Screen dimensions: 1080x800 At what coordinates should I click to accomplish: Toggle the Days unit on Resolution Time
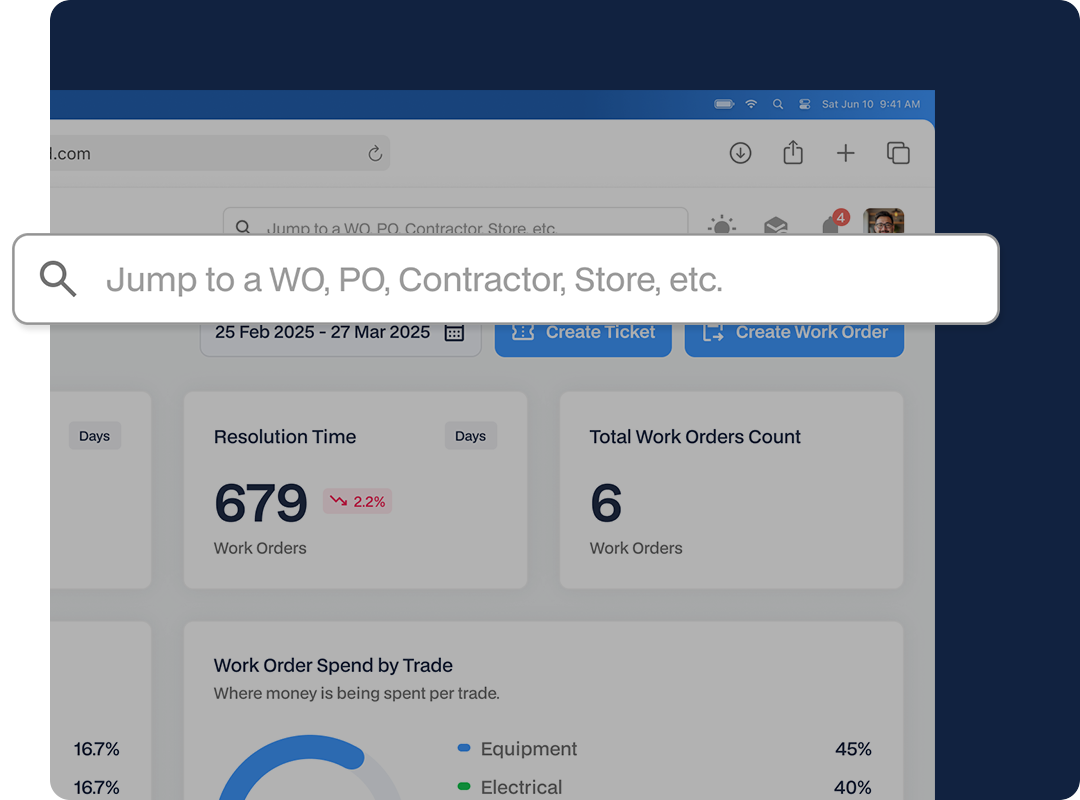470,436
